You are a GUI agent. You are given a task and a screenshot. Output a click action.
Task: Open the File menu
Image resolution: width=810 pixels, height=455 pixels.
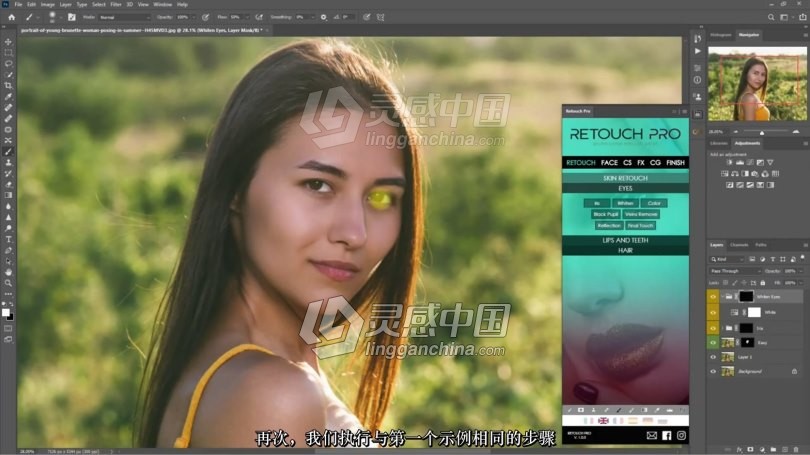(18, 4)
